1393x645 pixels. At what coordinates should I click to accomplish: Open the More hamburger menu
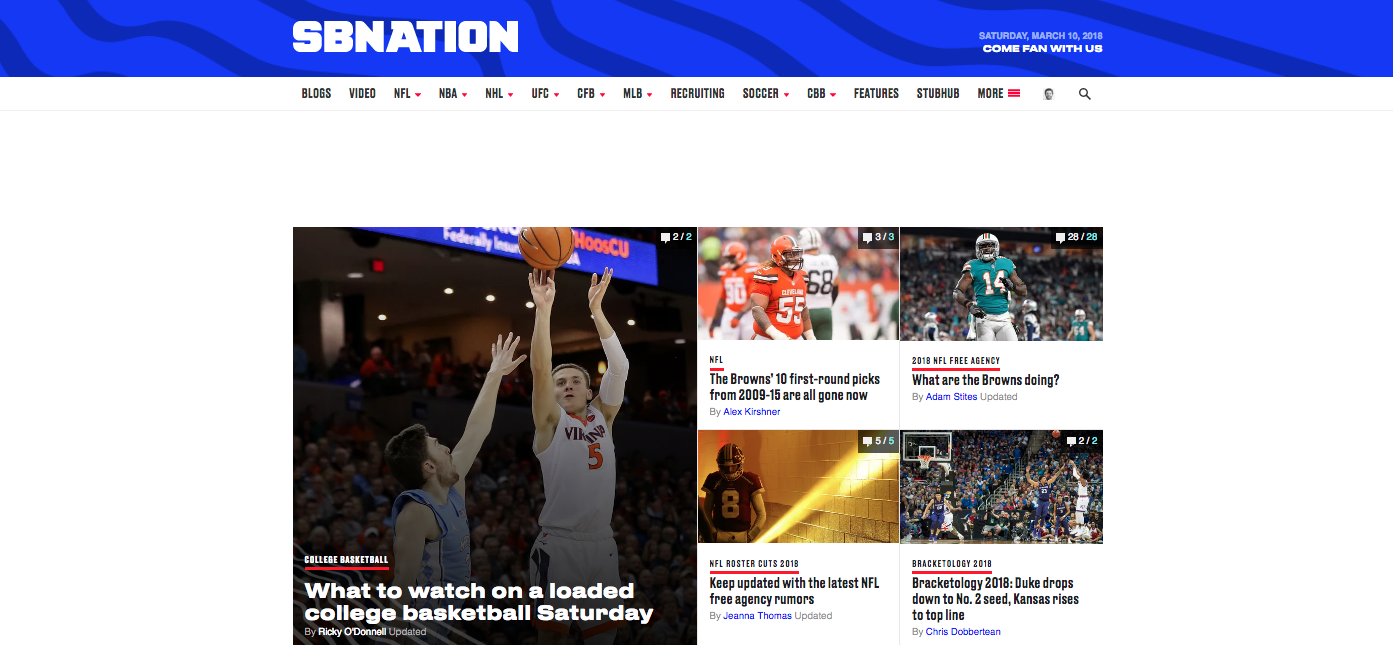[998, 93]
